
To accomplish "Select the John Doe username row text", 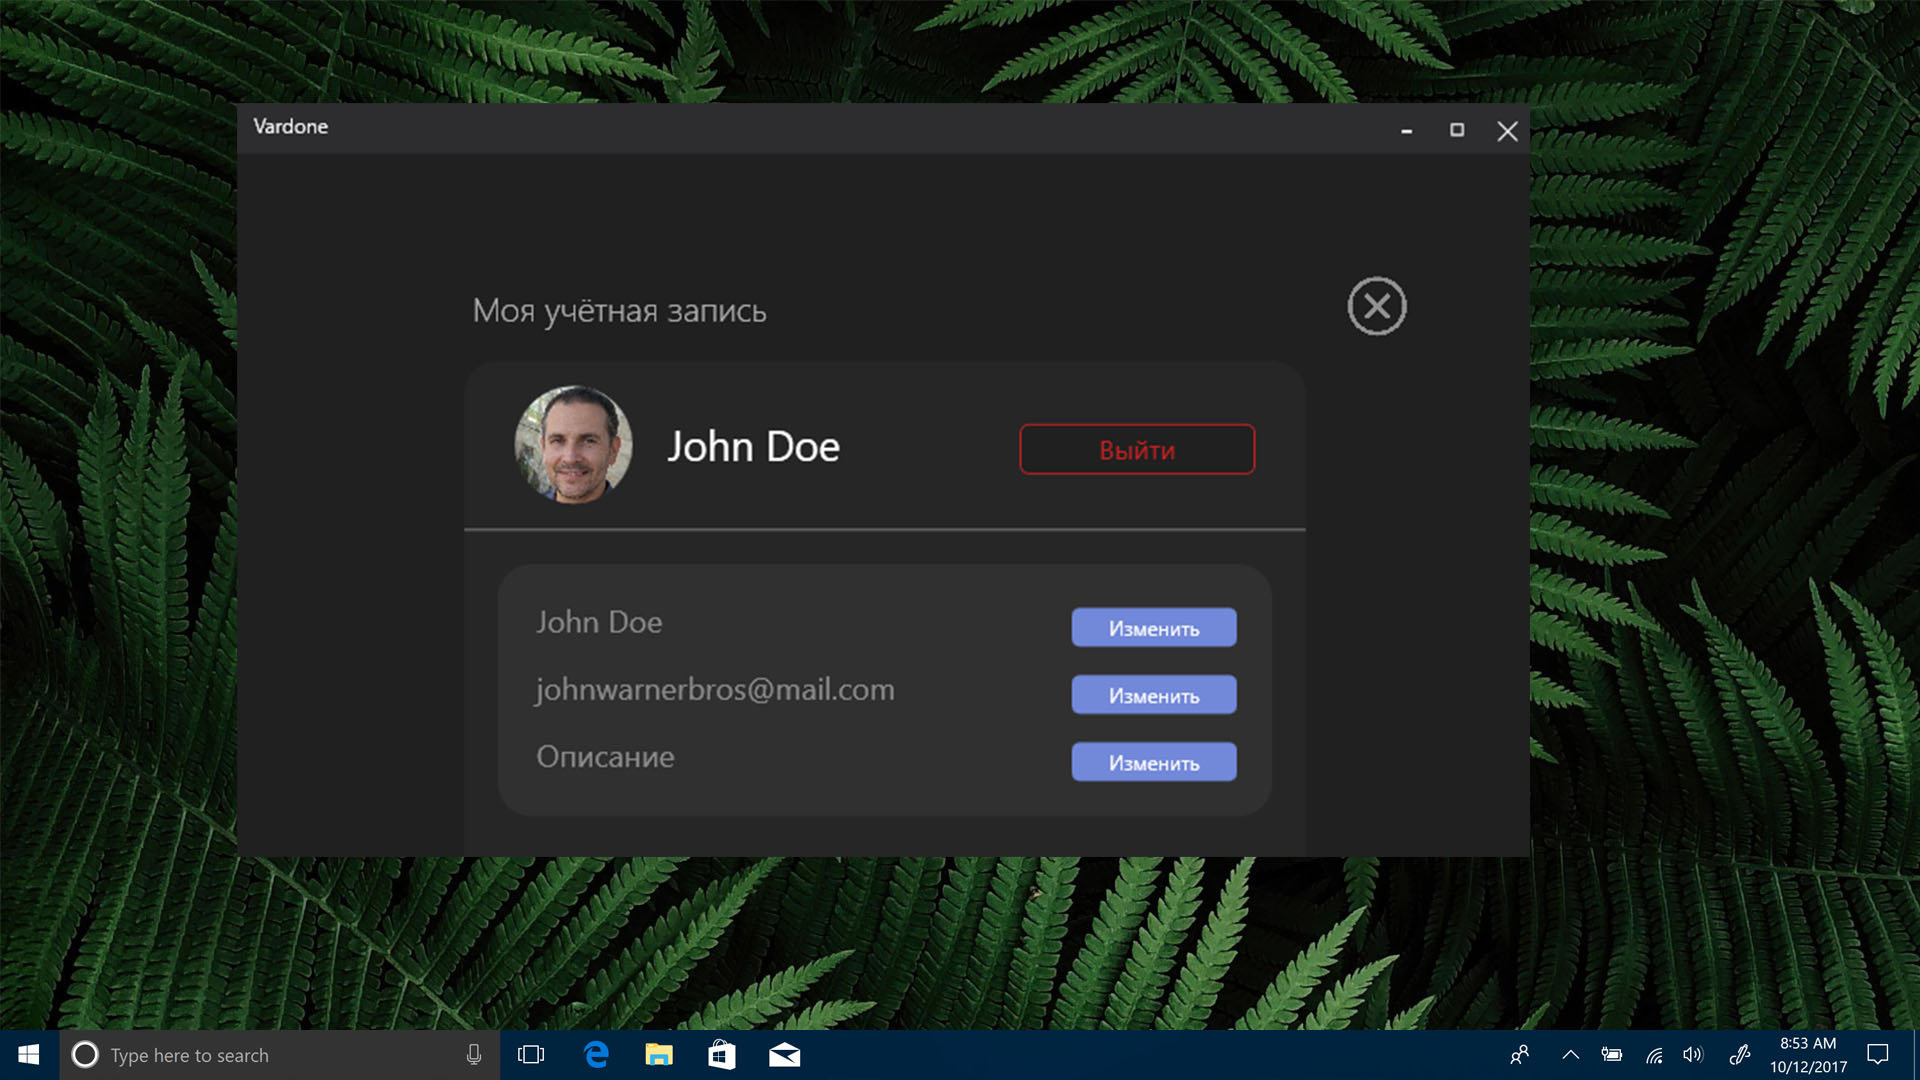I will tap(599, 622).
